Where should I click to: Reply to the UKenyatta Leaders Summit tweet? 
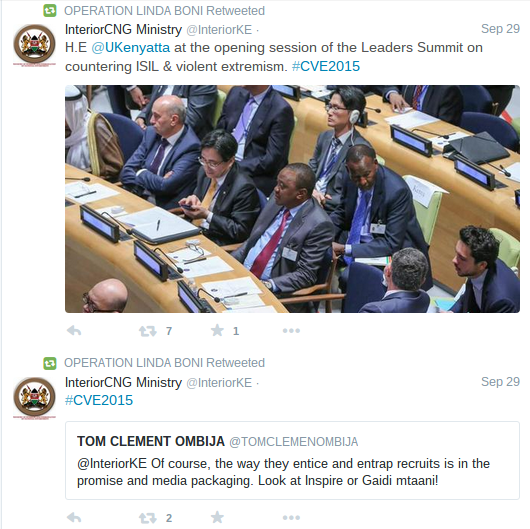point(74,330)
